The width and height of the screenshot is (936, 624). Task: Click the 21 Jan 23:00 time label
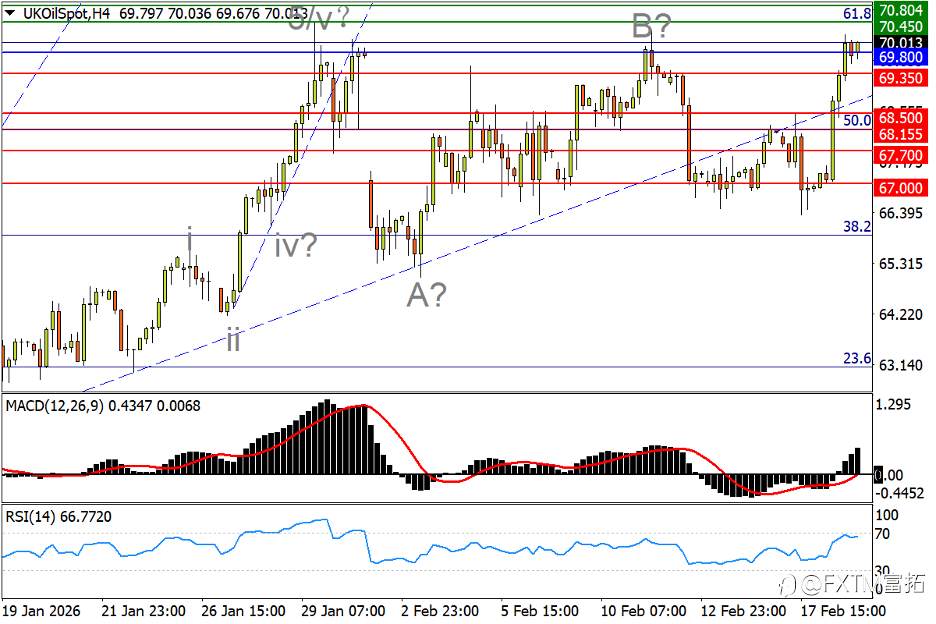click(143, 611)
